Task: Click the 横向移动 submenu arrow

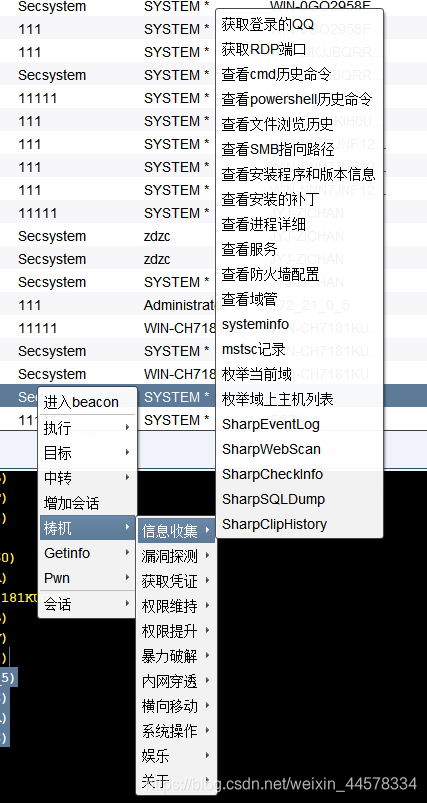Action: click(207, 705)
